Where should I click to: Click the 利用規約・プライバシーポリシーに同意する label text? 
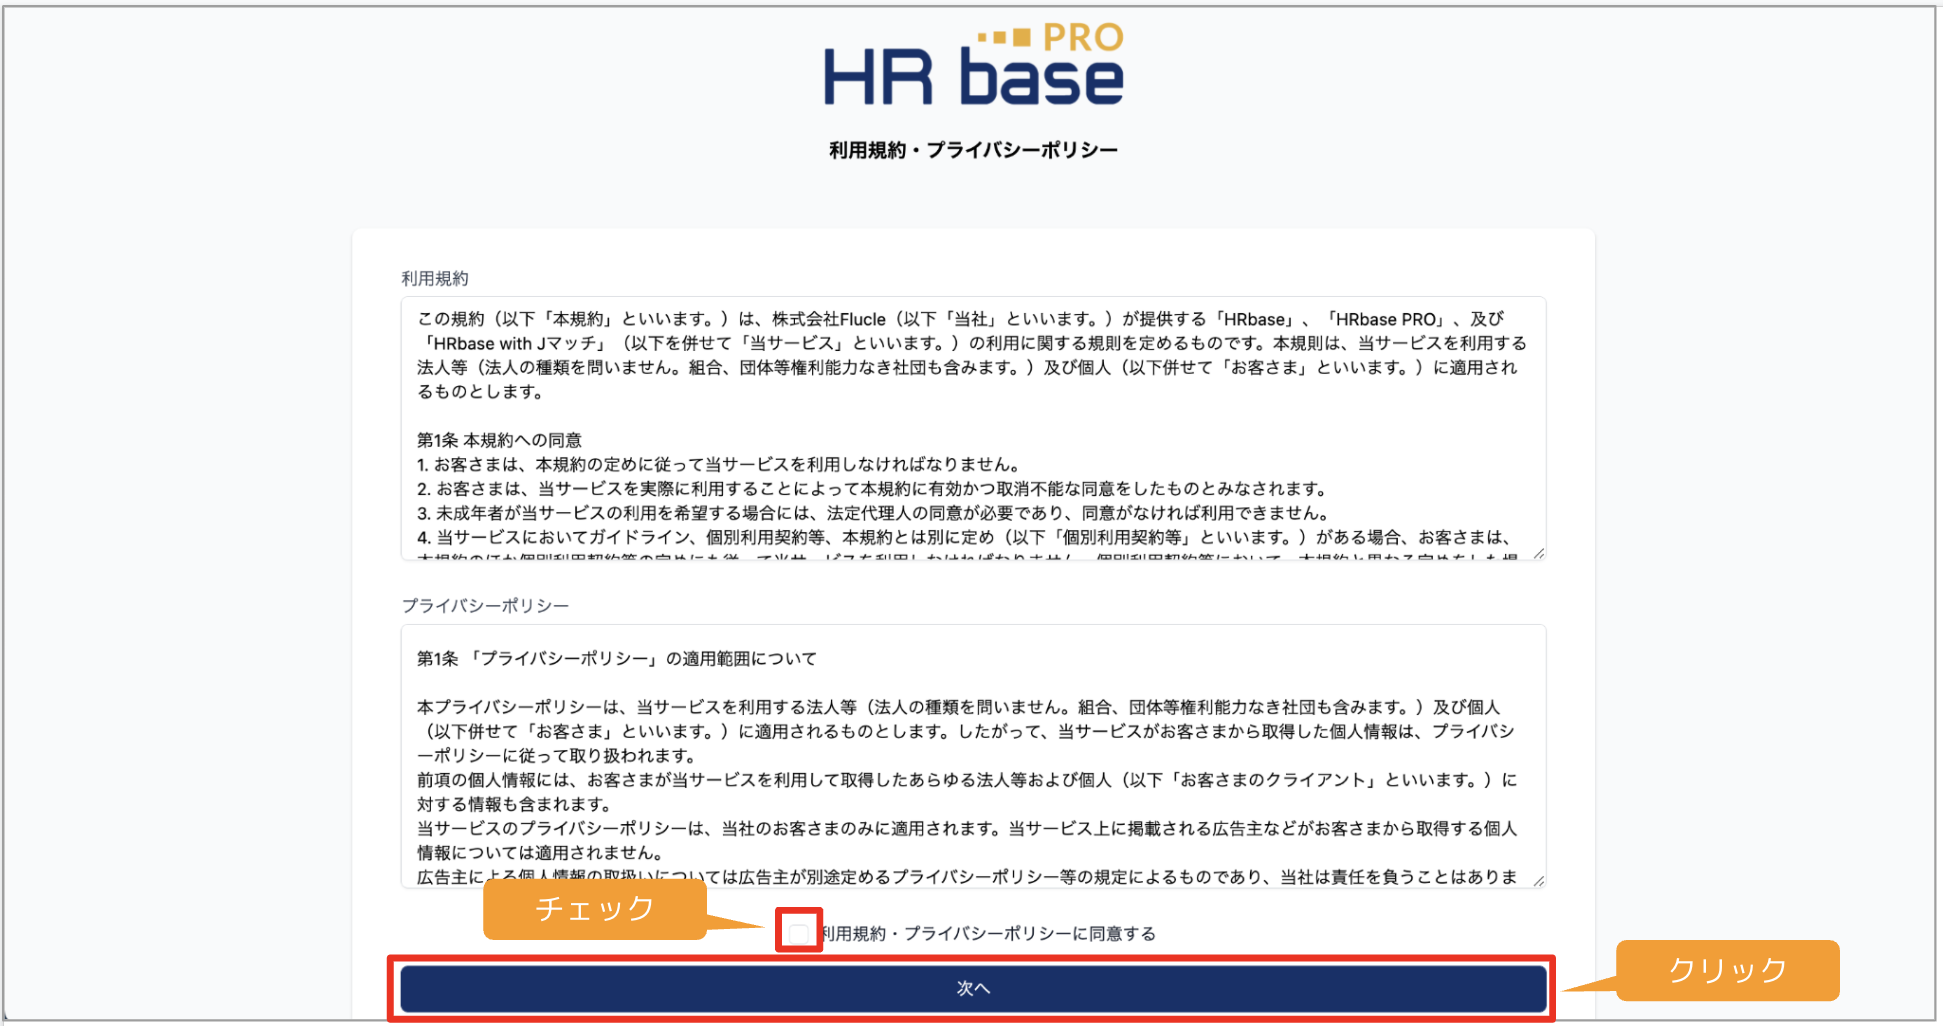(988, 934)
